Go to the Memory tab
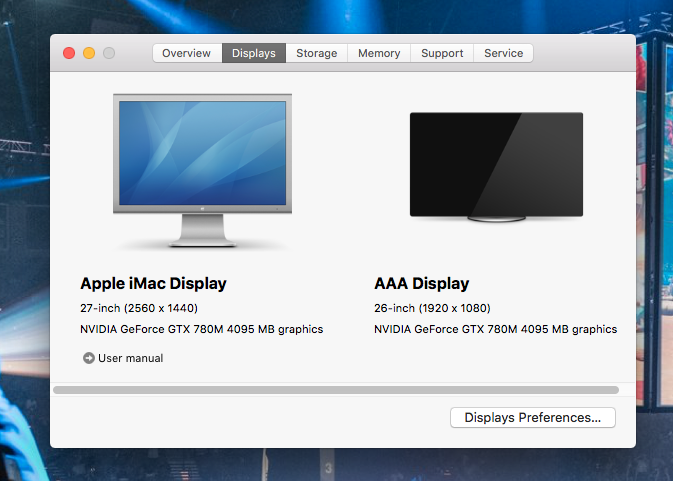Viewport: 673px width, 481px height. pyautogui.click(x=379, y=53)
